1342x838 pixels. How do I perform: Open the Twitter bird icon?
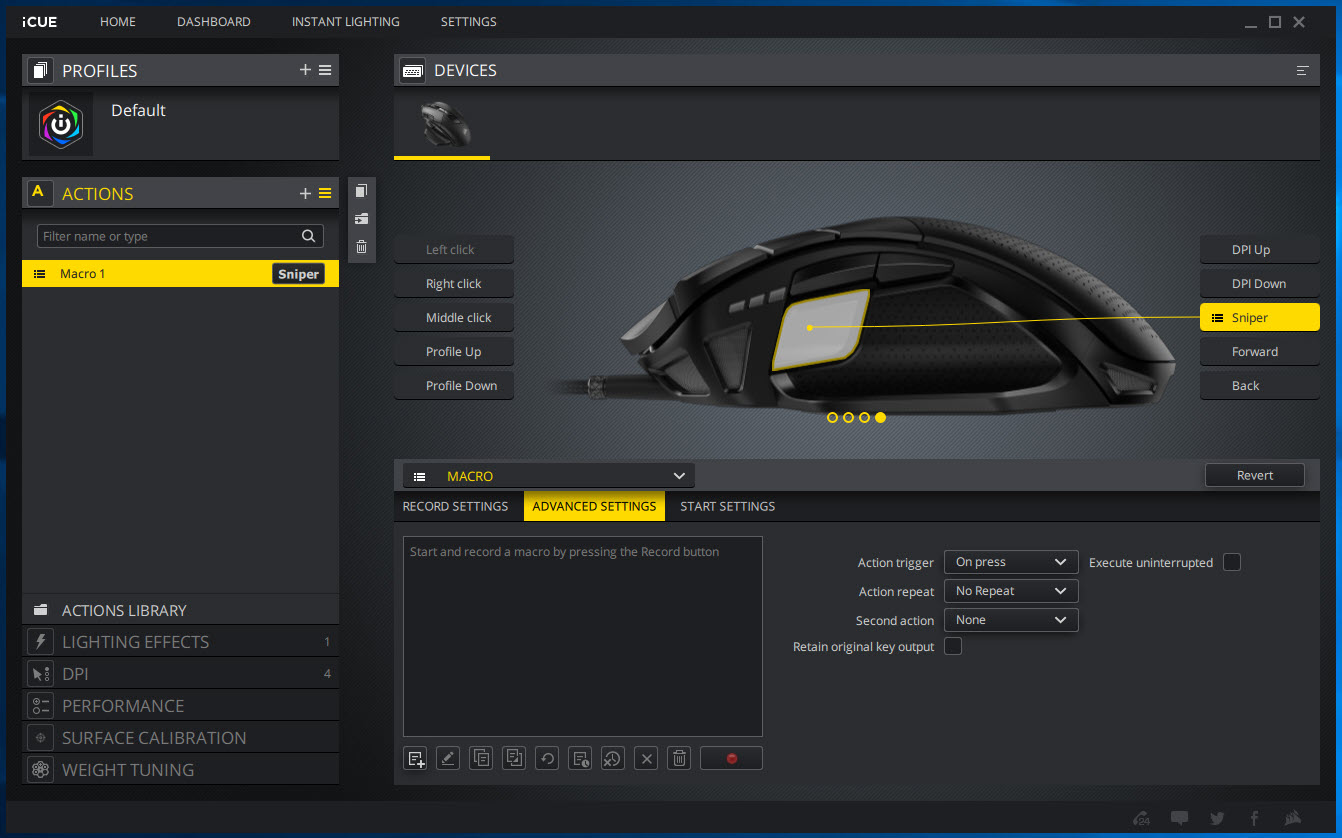[1217, 818]
